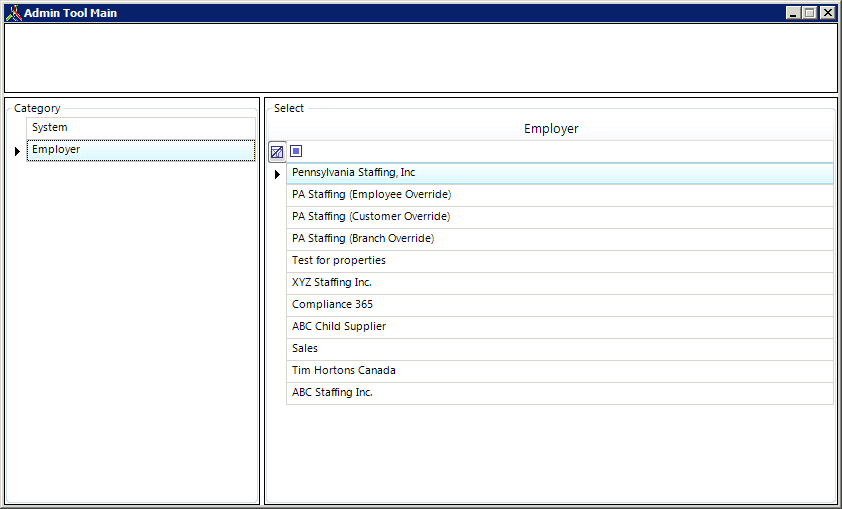Close the Admin Tool Main window

[828, 13]
